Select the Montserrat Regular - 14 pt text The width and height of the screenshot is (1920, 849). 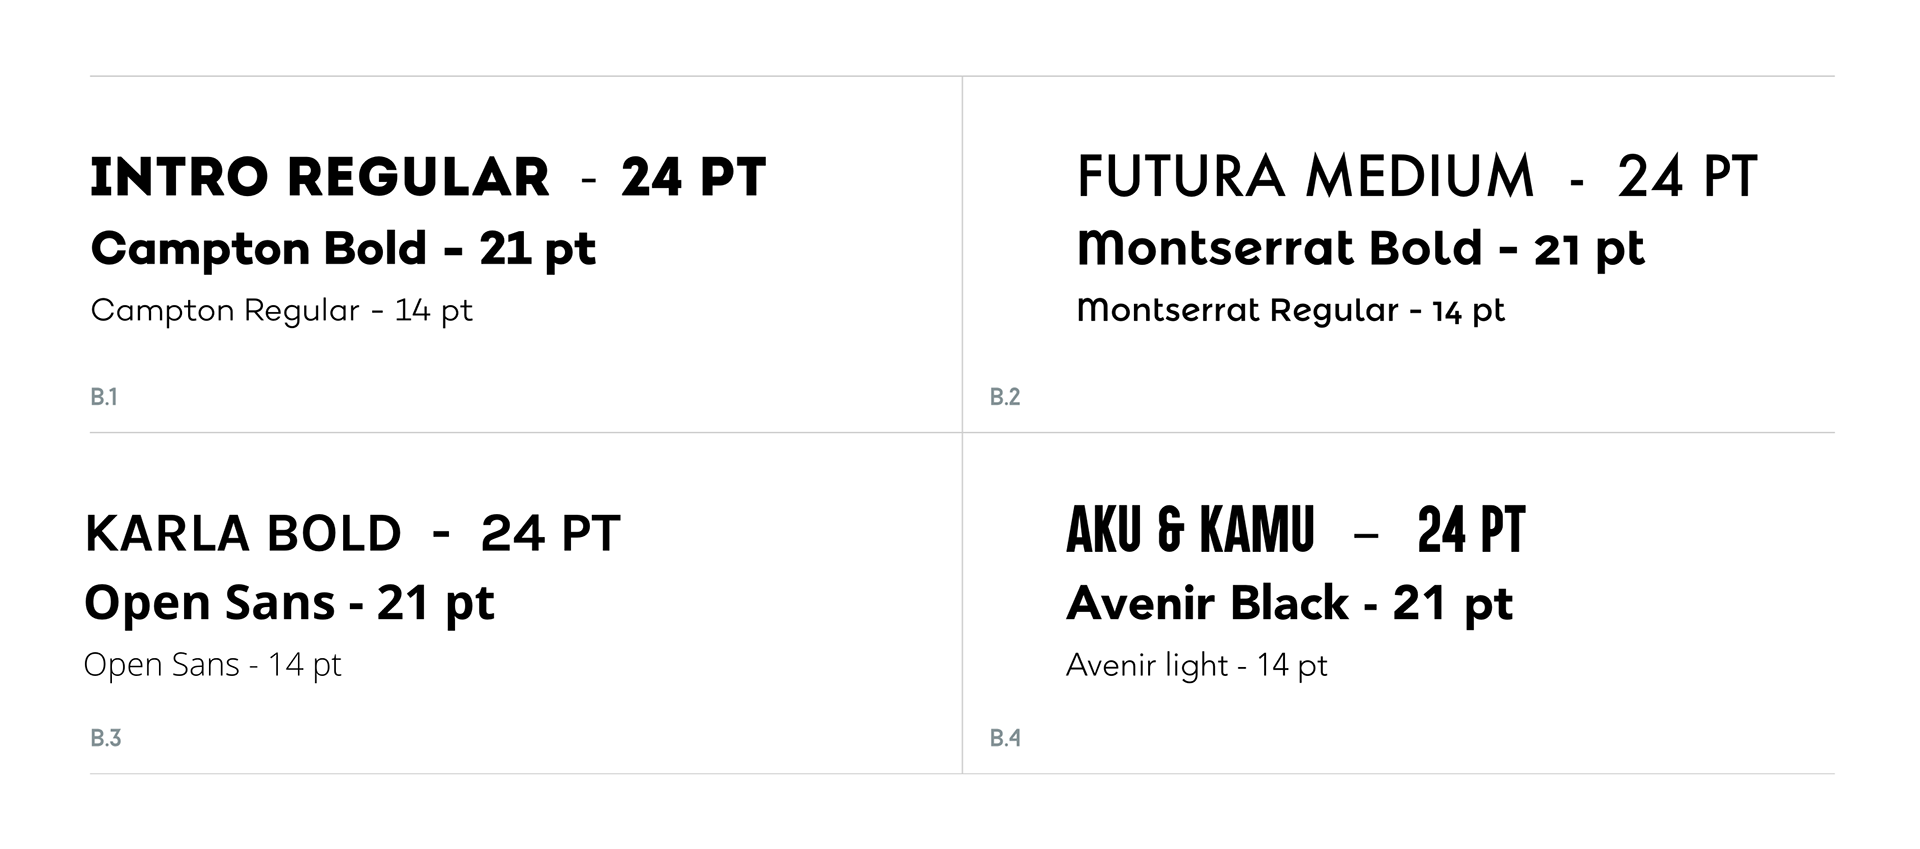(1290, 311)
